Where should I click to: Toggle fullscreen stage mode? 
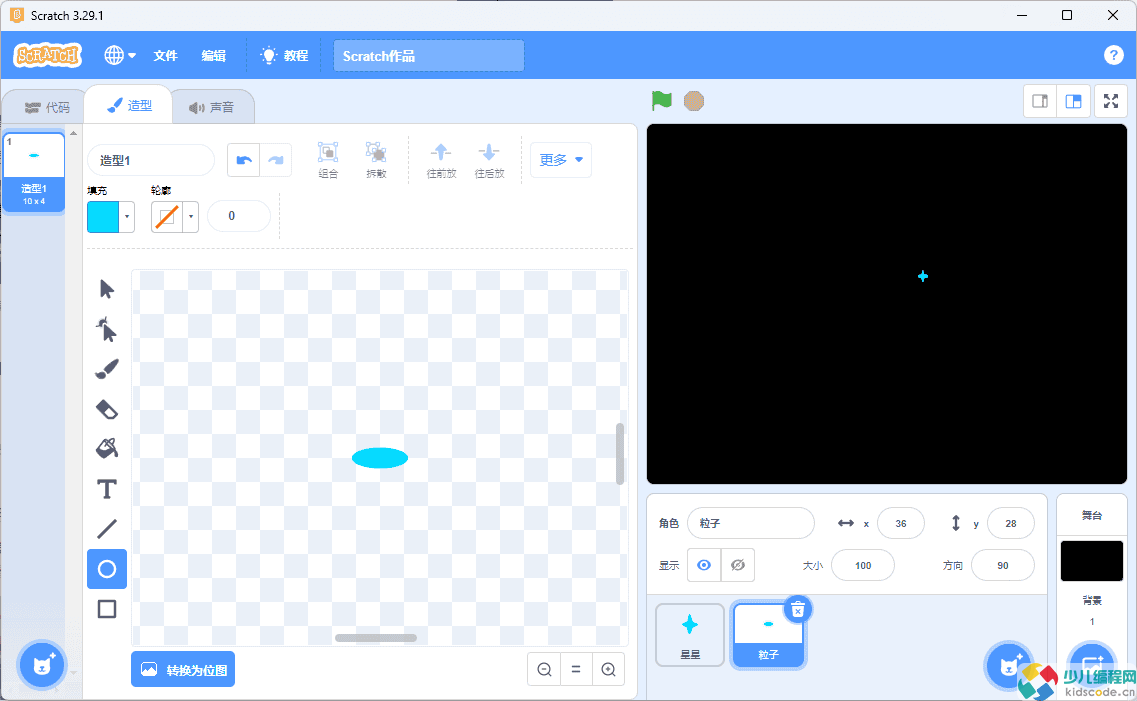click(1110, 101)
